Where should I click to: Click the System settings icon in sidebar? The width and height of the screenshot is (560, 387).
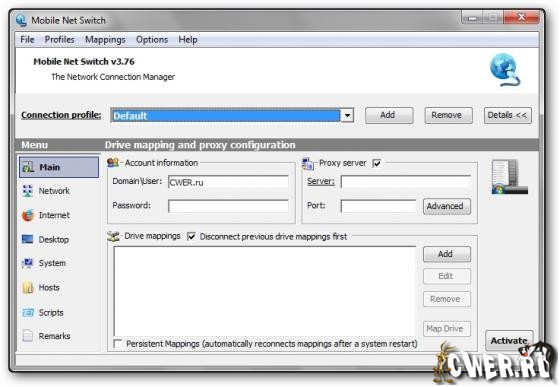click(x=28, y=263)
